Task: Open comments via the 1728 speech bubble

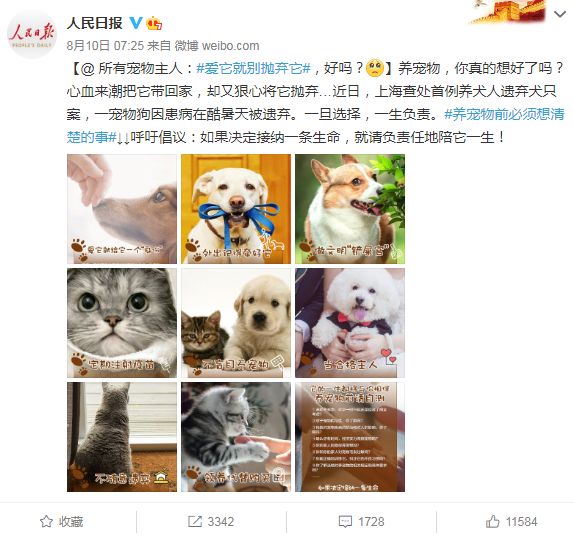Action: tap(345, 522)
